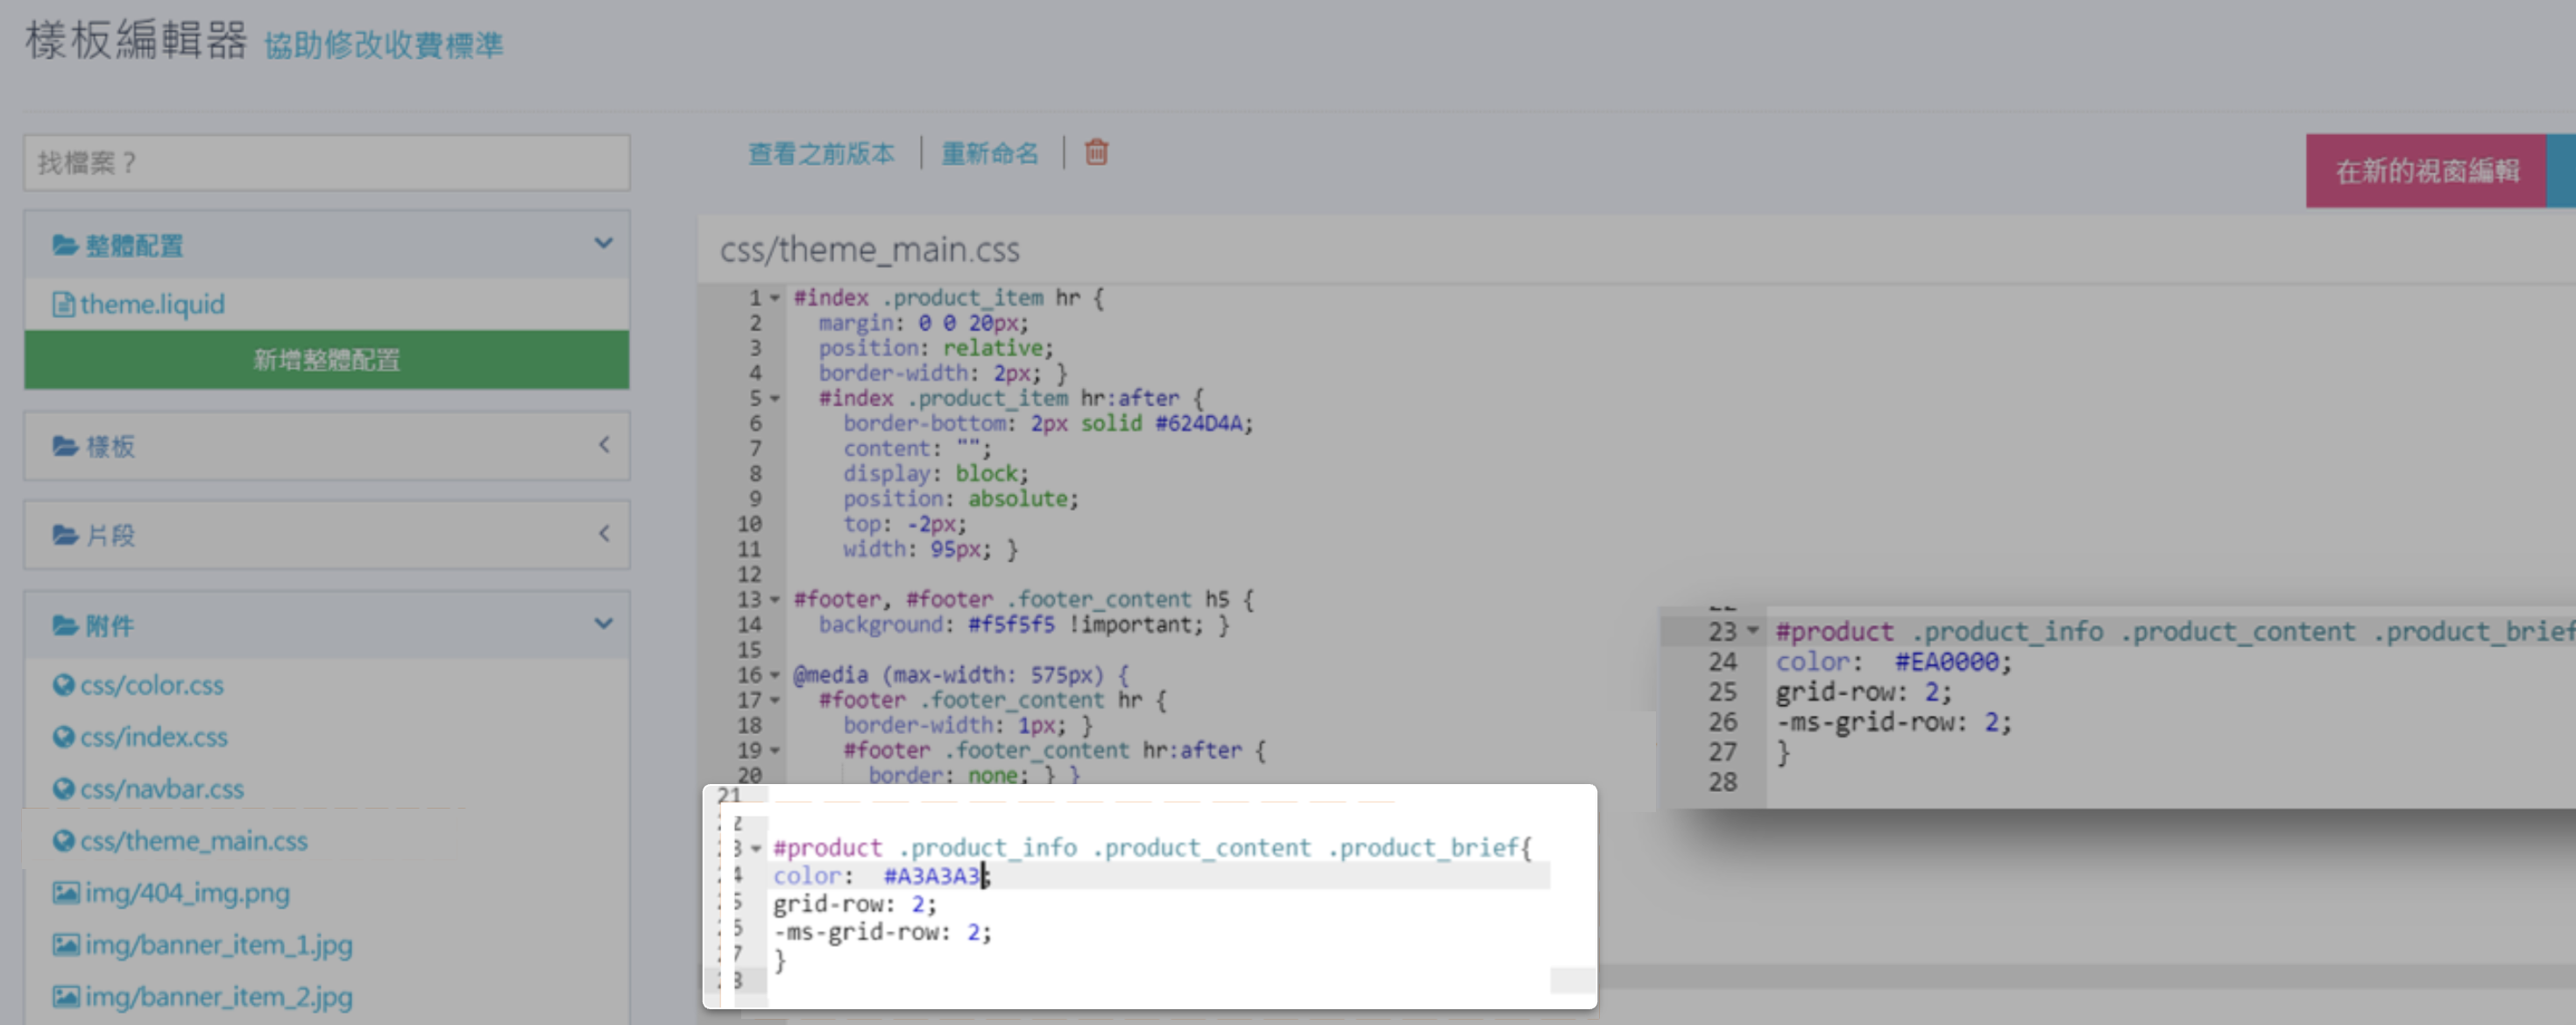Open css/navbar.css file
This screenshot has height=1025, width=2576.
pos(162,789)
